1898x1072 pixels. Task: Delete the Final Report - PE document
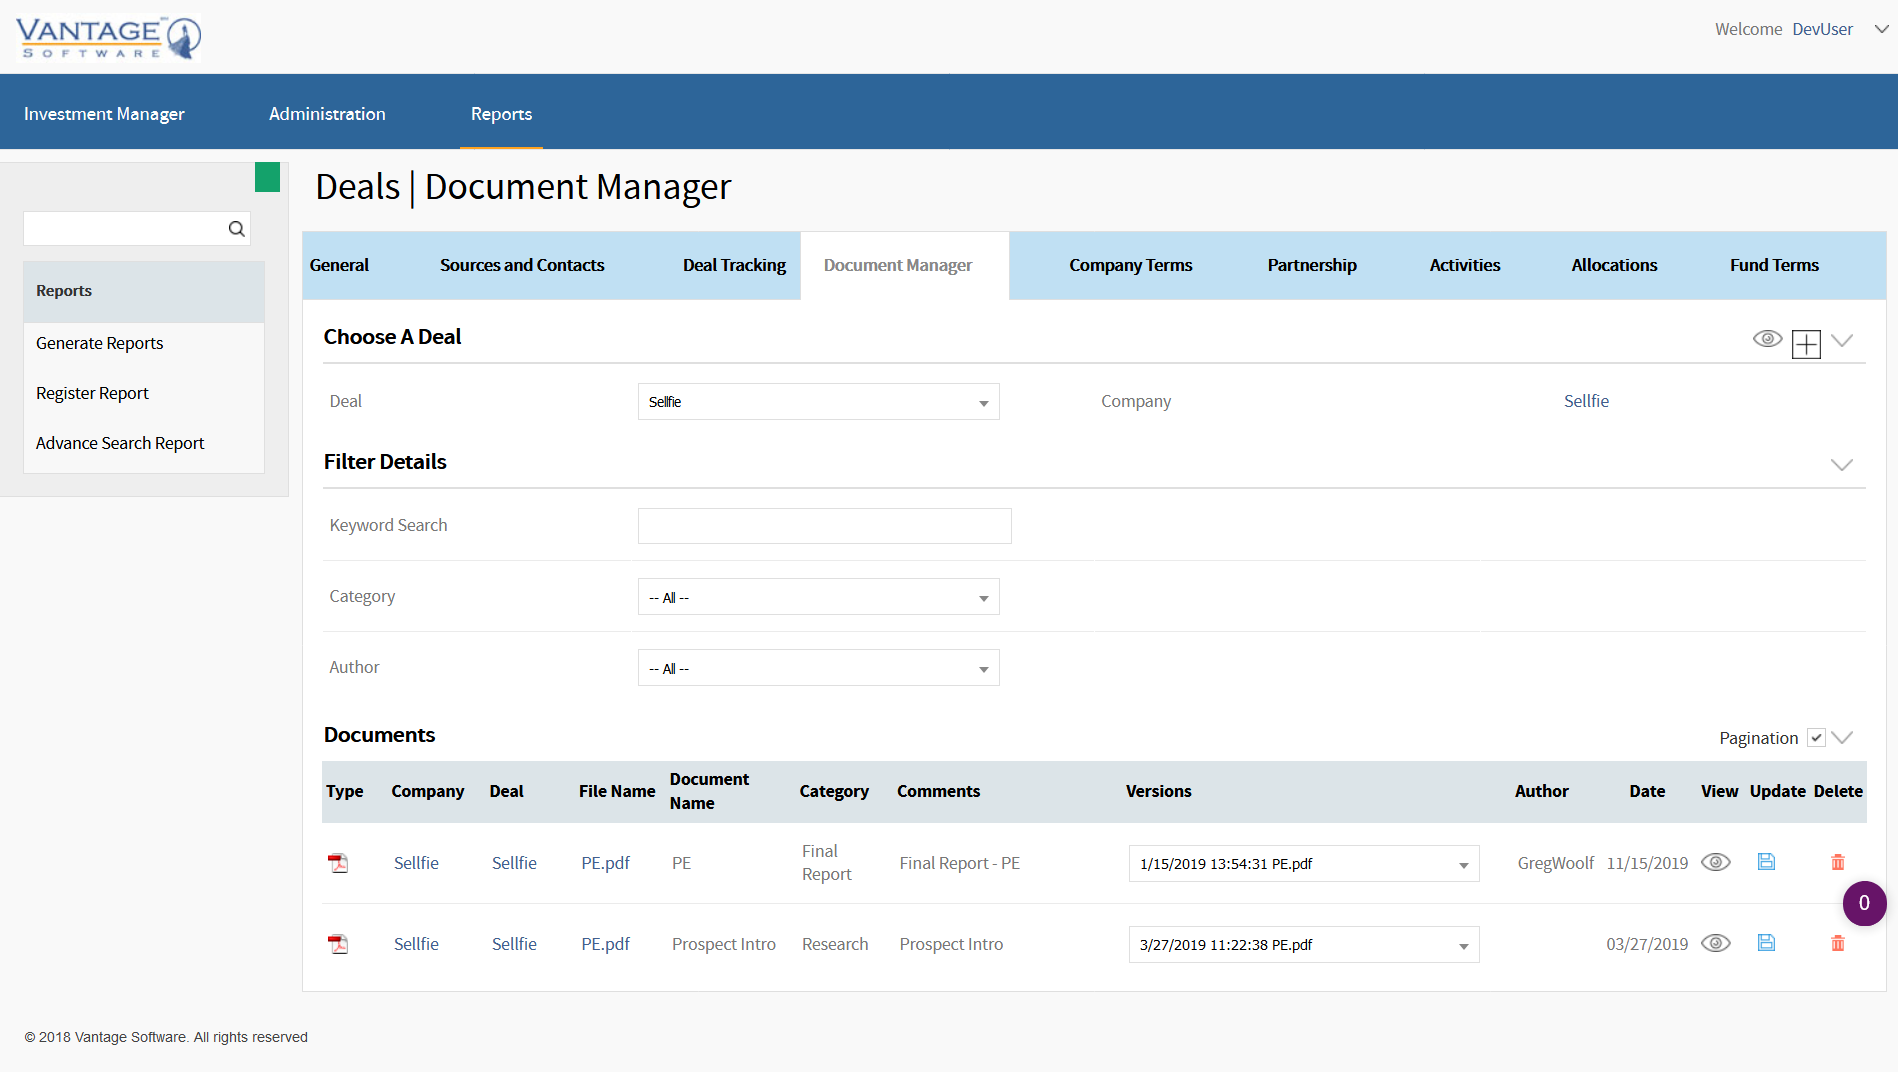coord(1838,862)
